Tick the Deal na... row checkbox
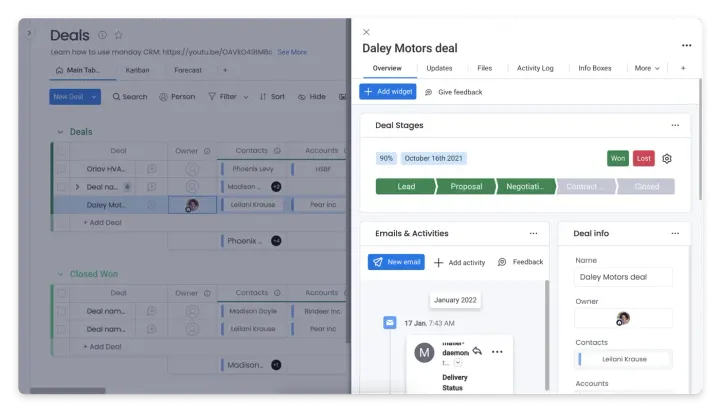The width and height of the screenshot is (720, 412). [x=61, y=187]
